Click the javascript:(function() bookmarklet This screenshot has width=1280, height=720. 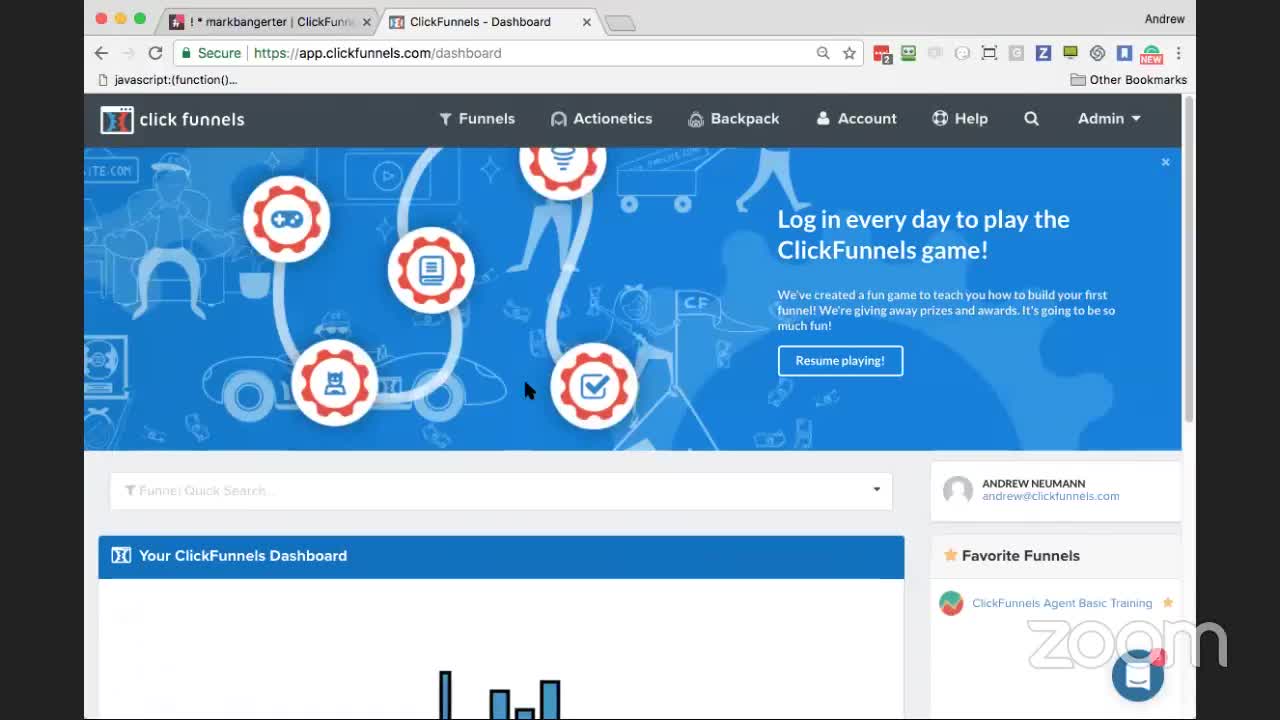click(167, 80)
